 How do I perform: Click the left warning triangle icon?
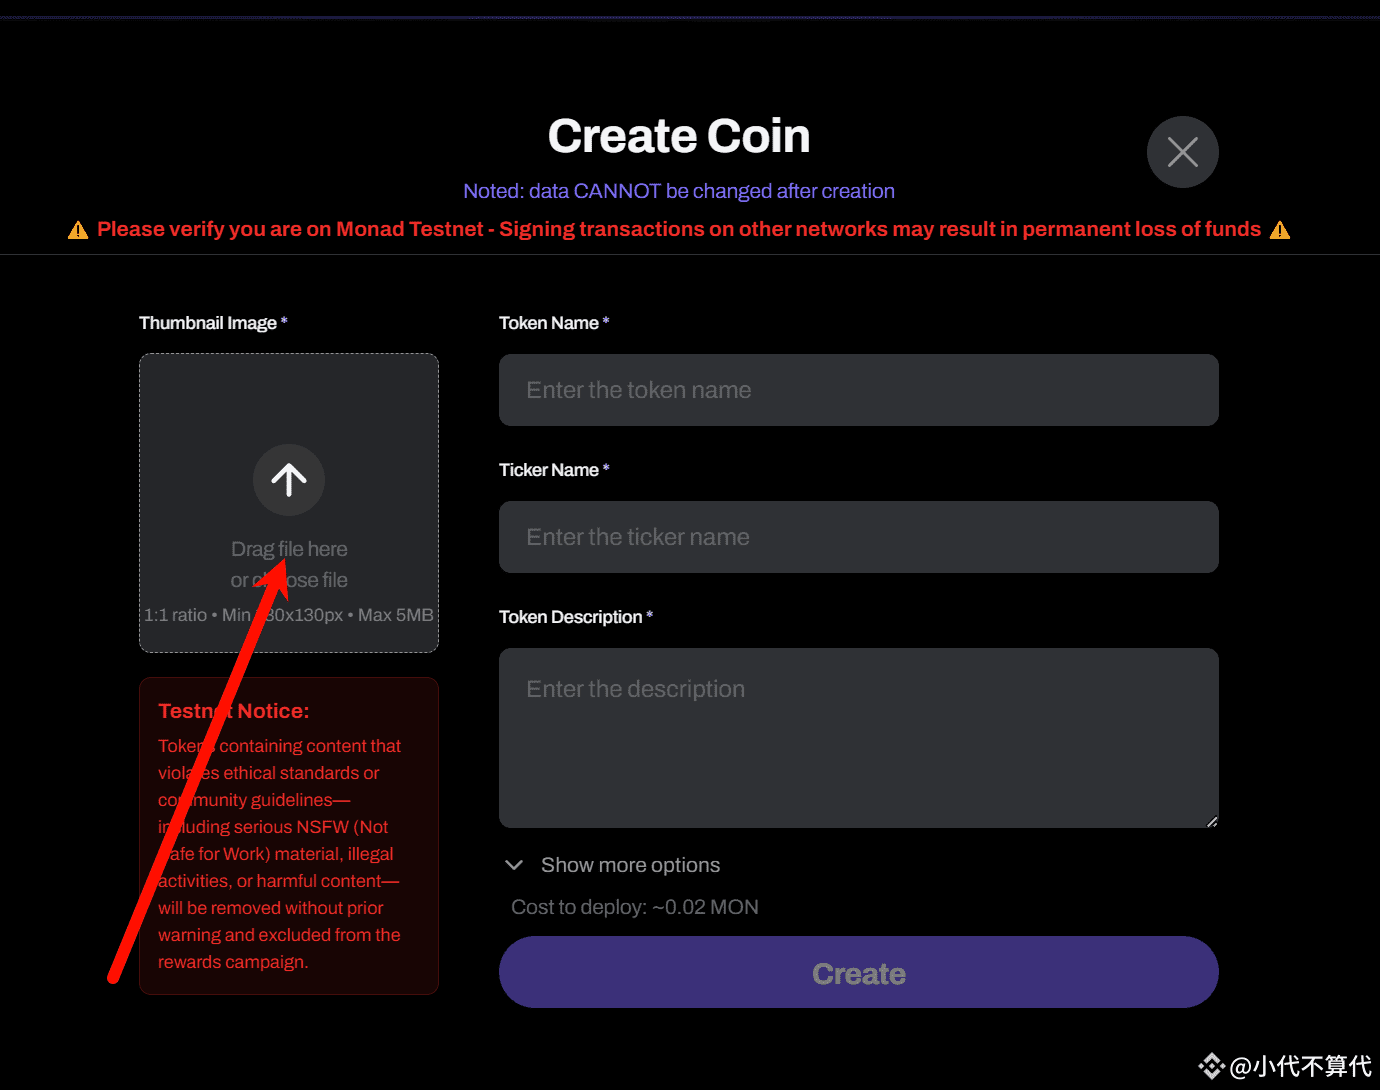(78, 230)
